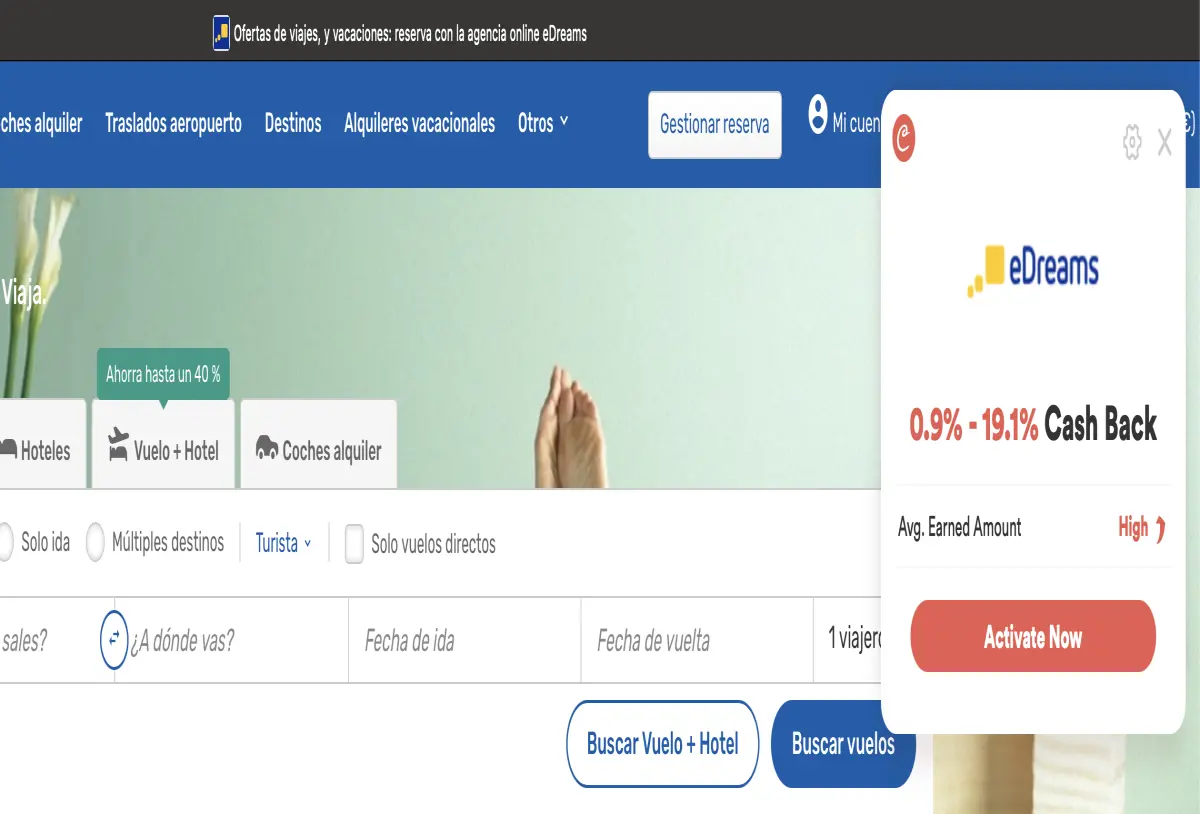Click the Activate Now cashback button
The height and width of the screenshot is (814, 1200).
click(1033, 637)
